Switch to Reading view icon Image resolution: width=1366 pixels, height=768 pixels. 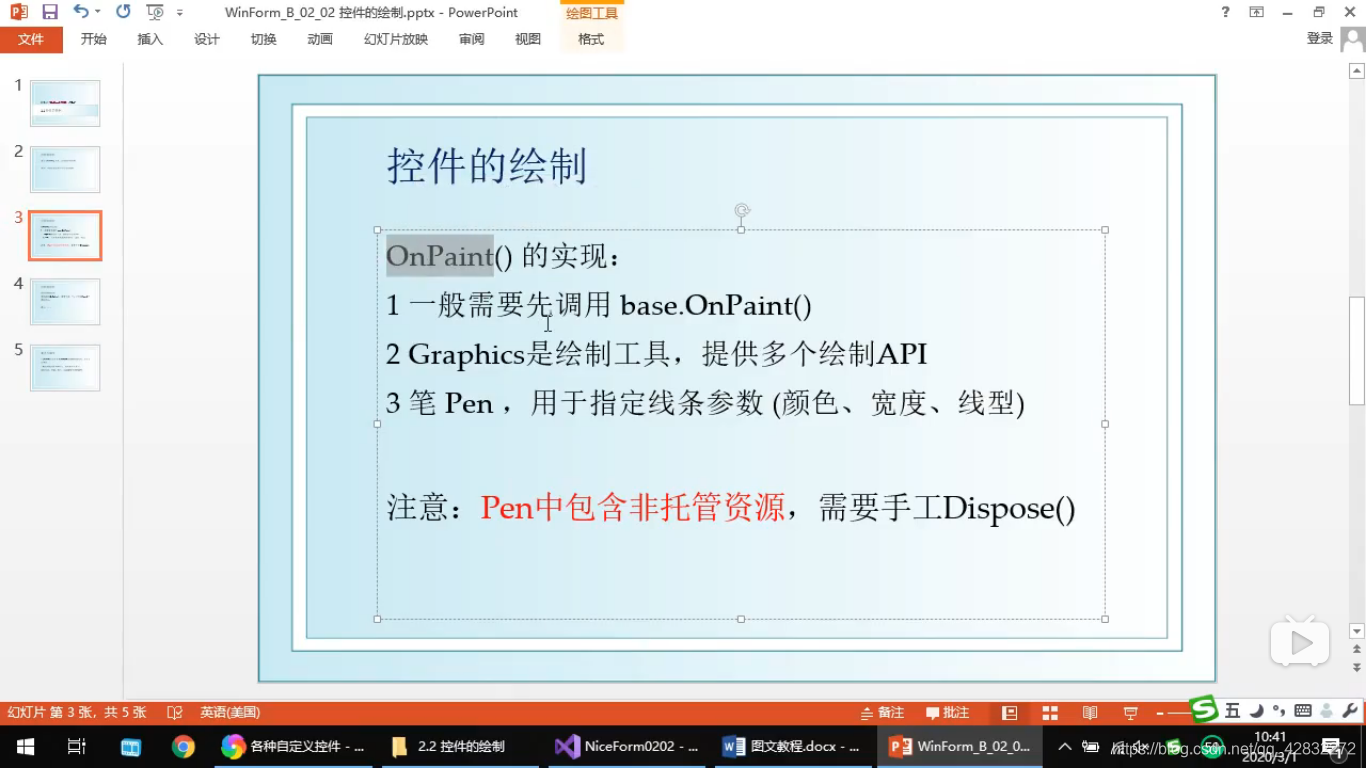coord(1090,713)
